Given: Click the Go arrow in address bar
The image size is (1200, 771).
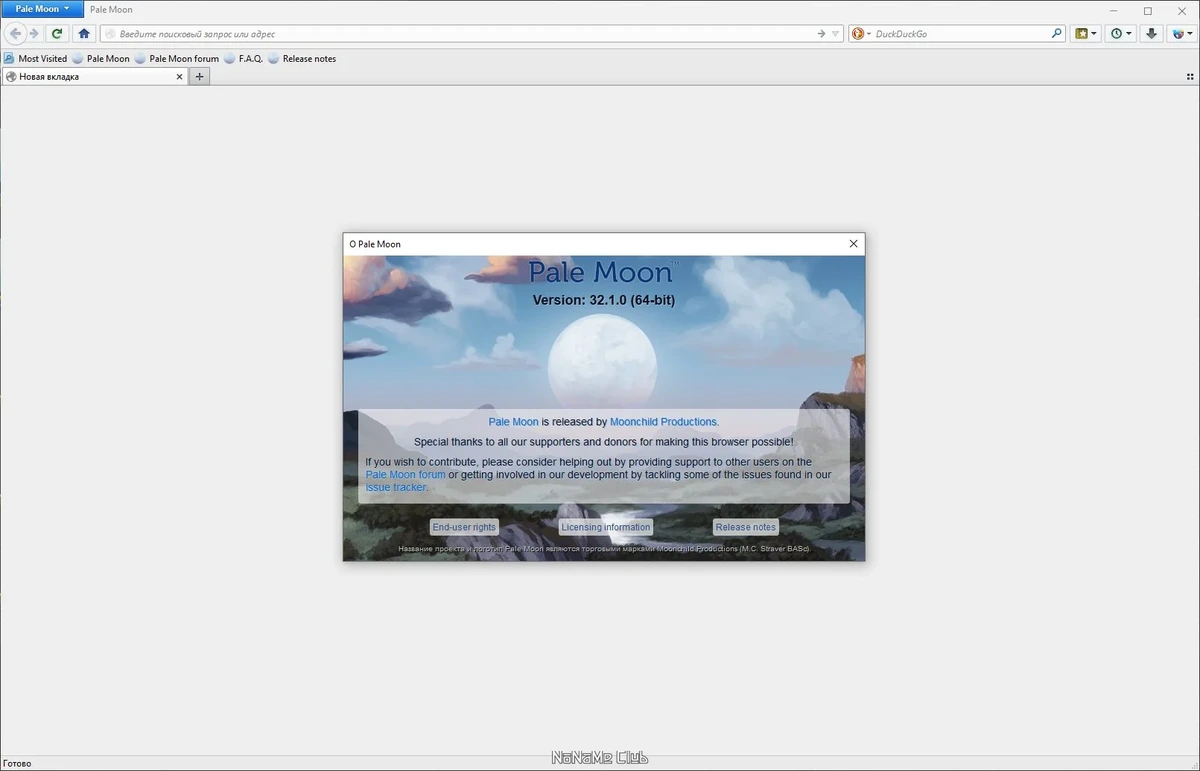Looking at the screenshot, I should (821, 34).
